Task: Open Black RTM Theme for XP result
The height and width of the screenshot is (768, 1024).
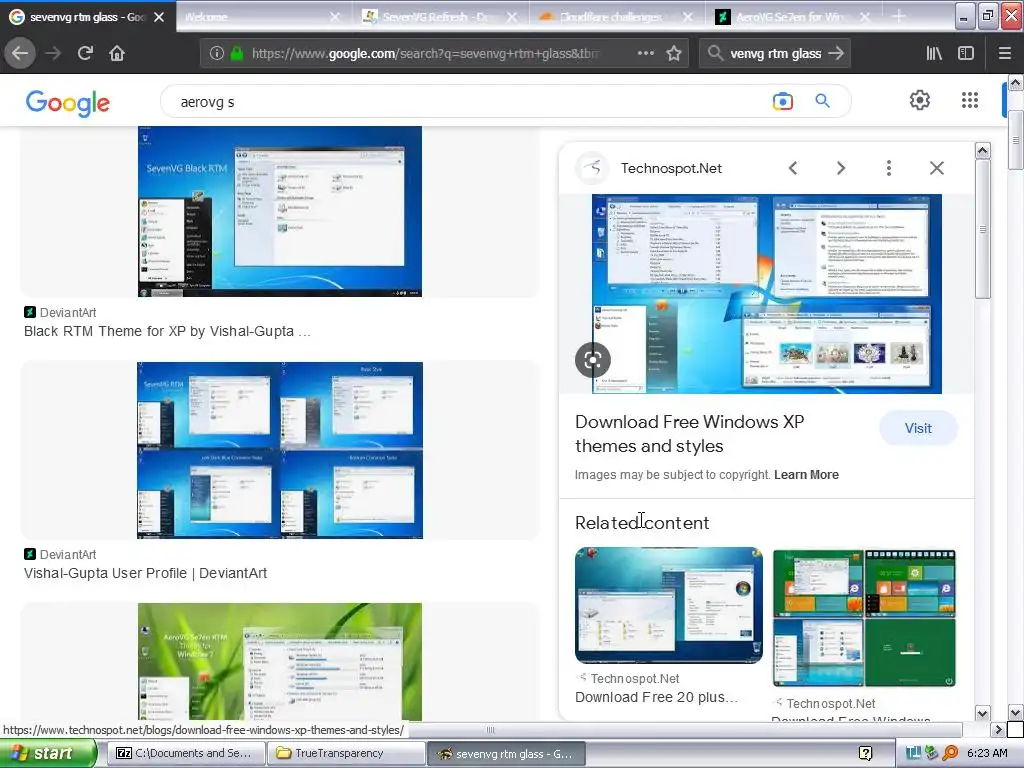Action: click(x=167, y=331)
